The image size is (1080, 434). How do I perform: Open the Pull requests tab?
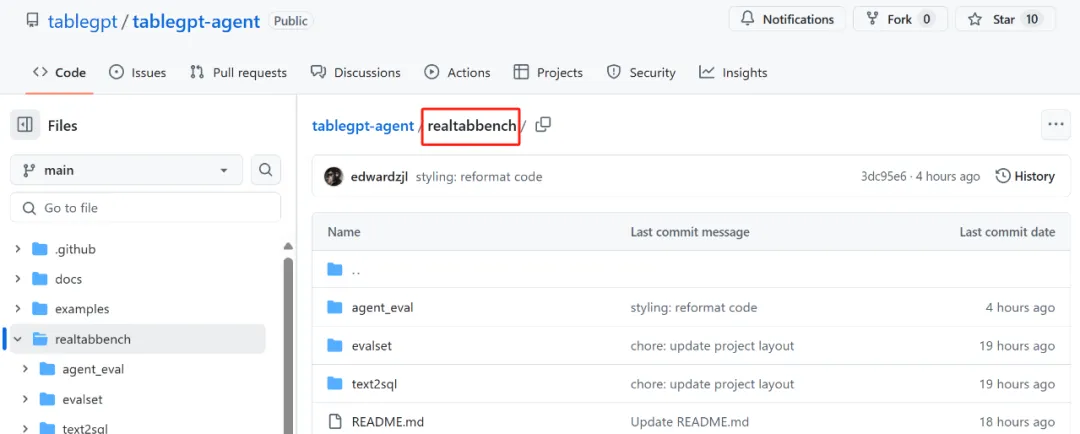point(238,72)
